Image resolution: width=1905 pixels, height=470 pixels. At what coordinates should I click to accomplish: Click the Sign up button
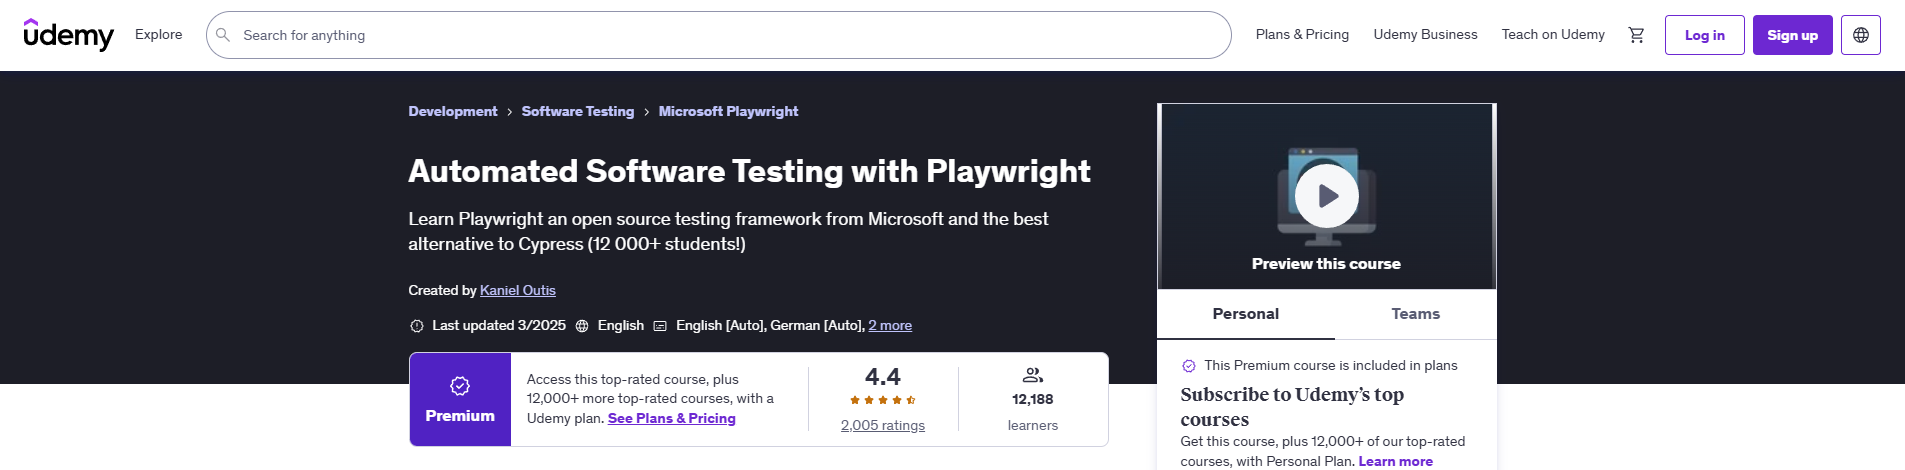(1793, 35)
